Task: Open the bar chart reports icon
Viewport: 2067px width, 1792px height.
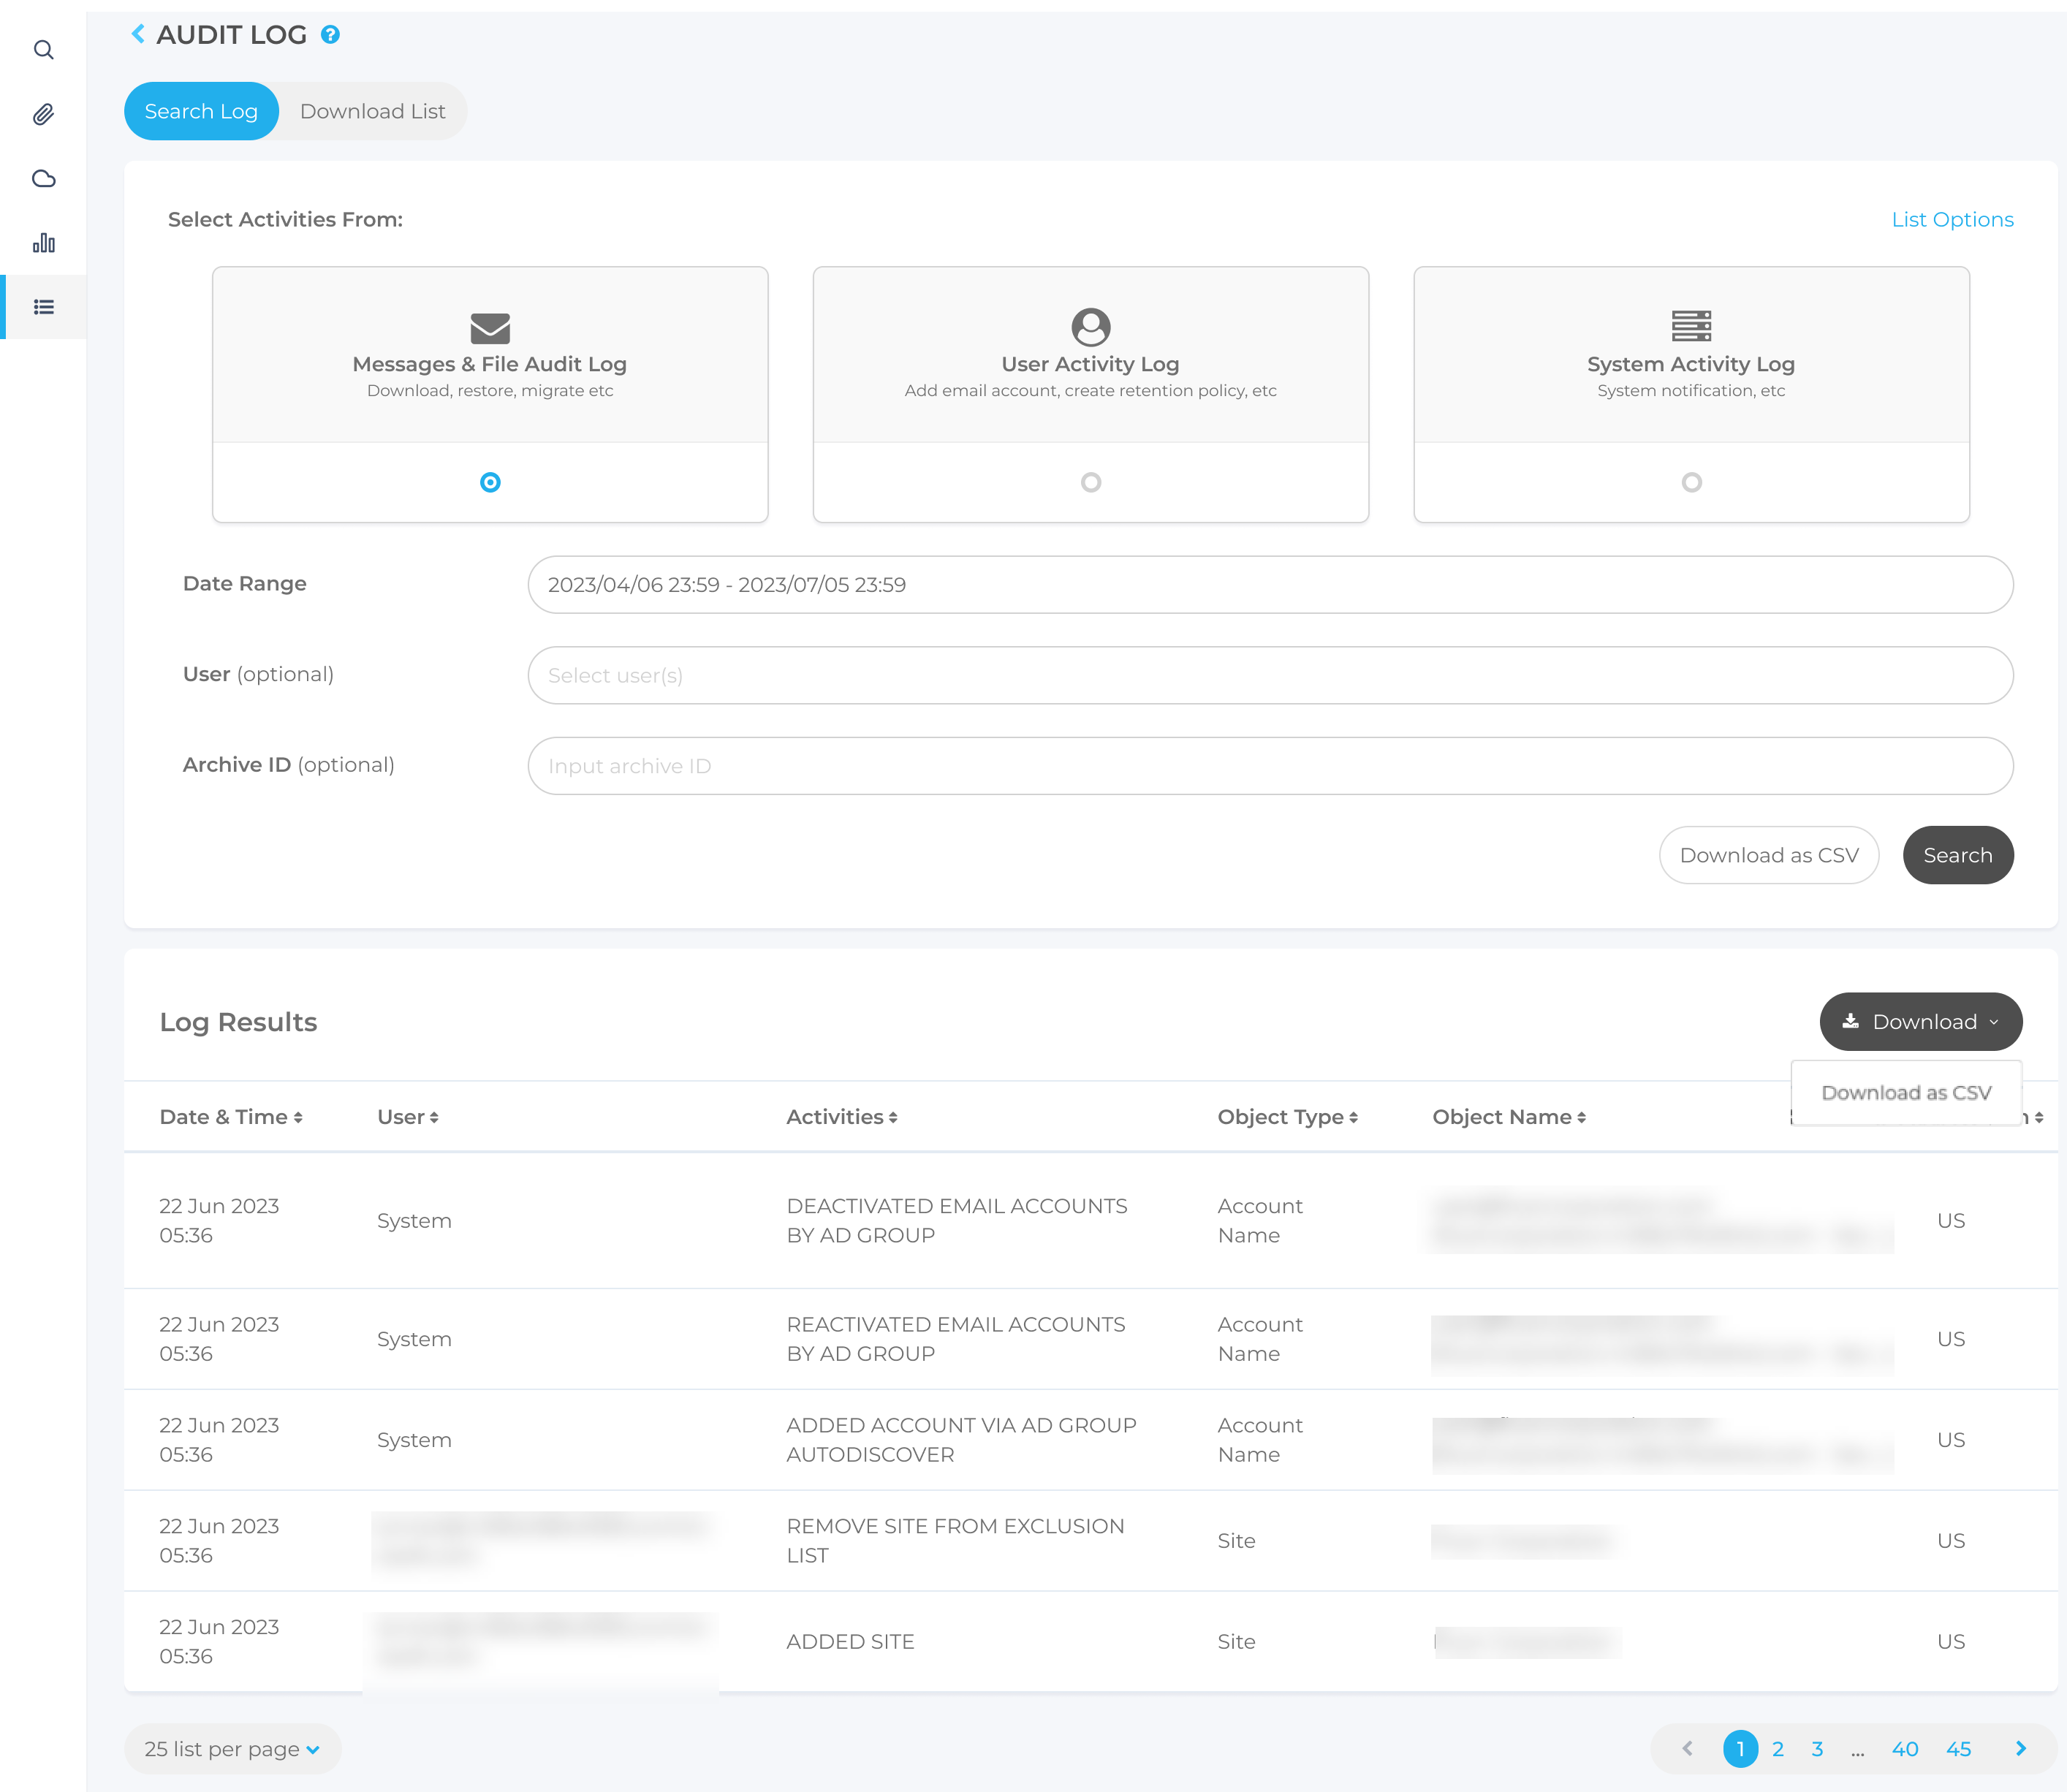Action: (x=43, y=243)
